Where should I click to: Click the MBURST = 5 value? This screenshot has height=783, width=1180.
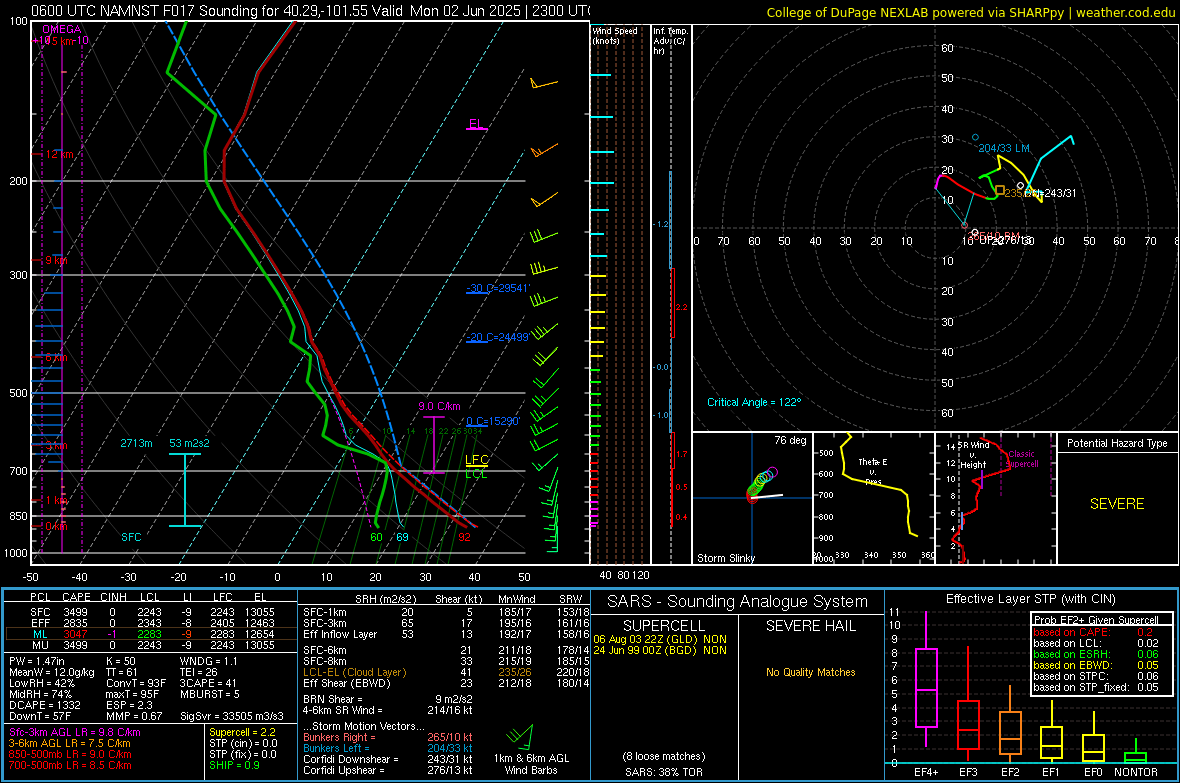point(209,694)
